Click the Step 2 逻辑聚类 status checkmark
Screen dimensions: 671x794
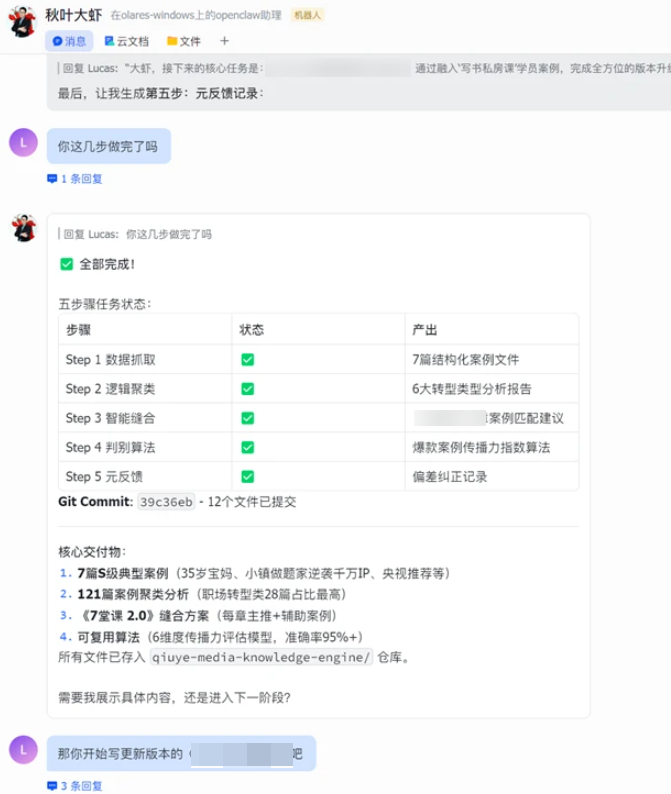(248, 389)
